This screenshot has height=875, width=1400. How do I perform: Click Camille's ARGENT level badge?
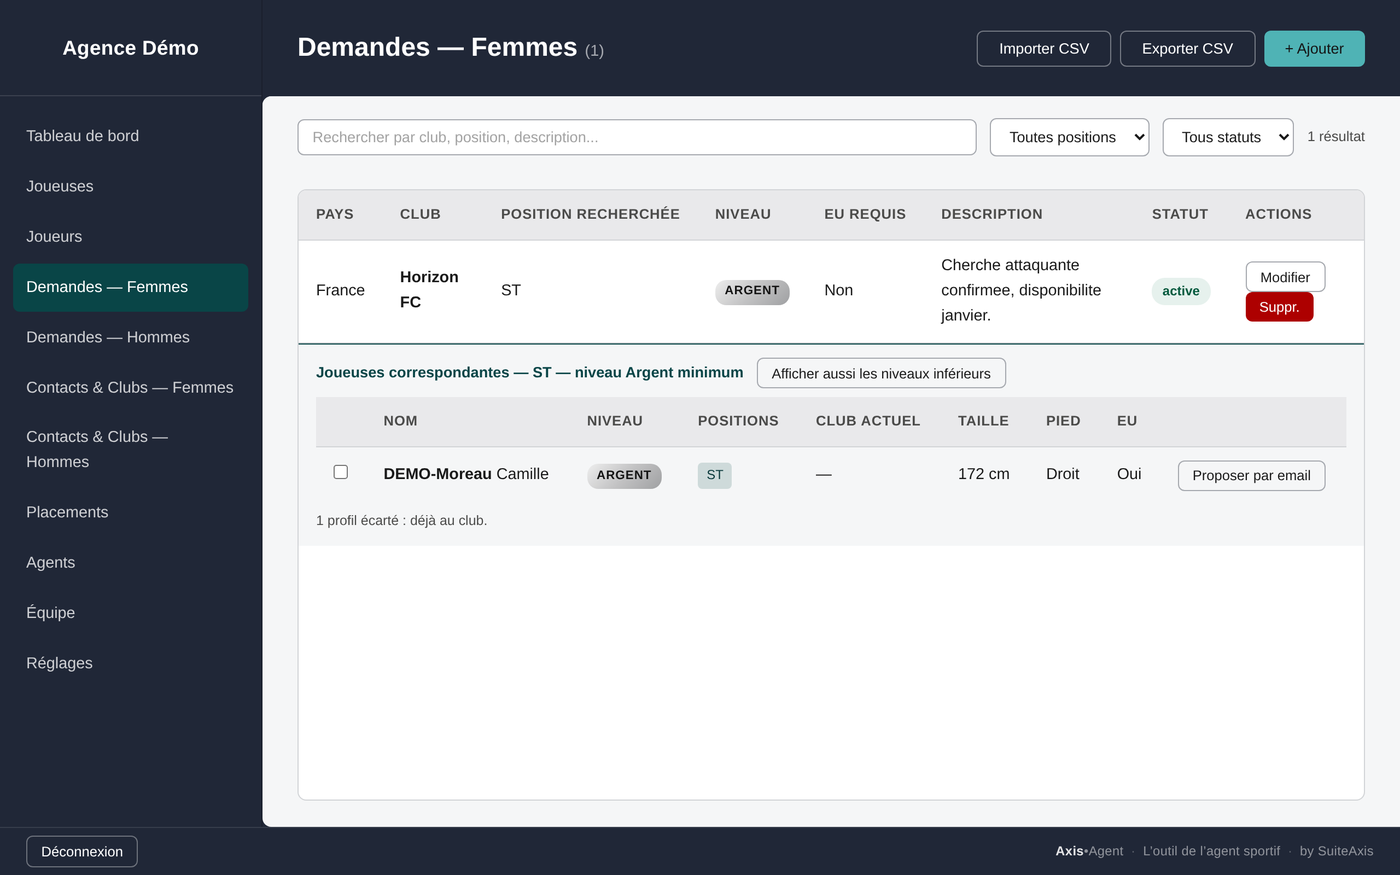[624, 475]
